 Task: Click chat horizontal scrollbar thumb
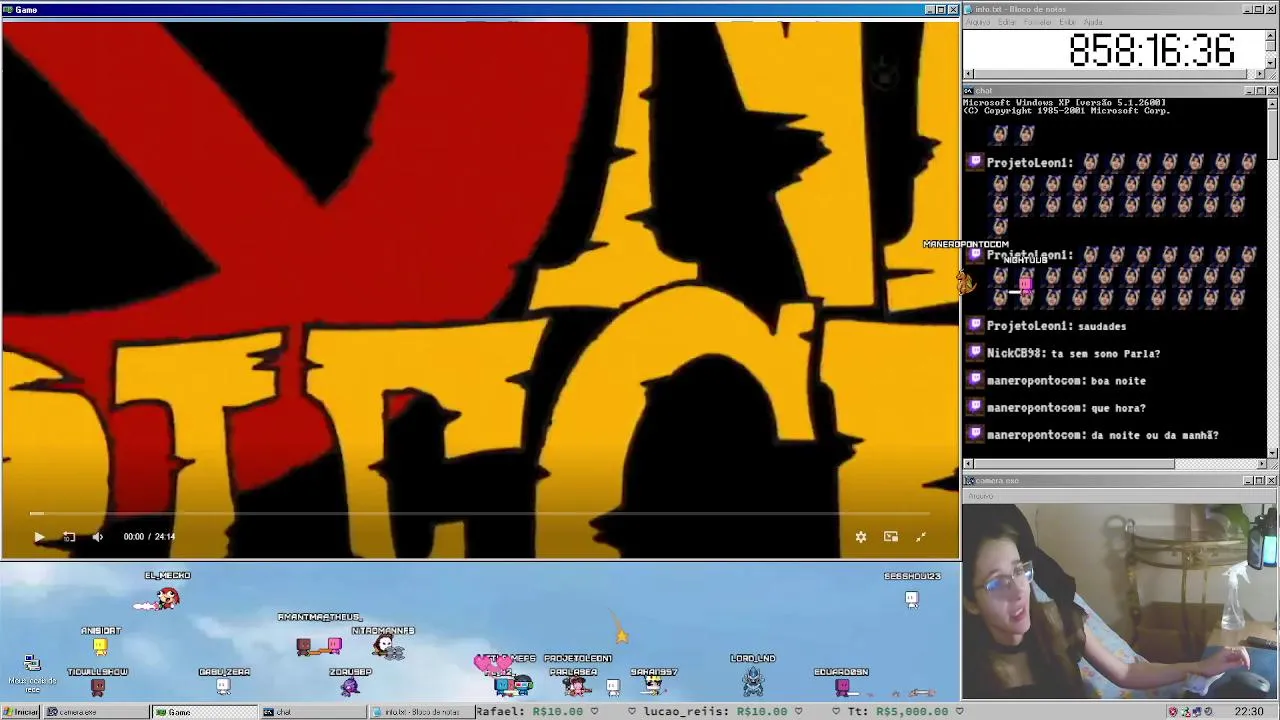(1074, 464)
